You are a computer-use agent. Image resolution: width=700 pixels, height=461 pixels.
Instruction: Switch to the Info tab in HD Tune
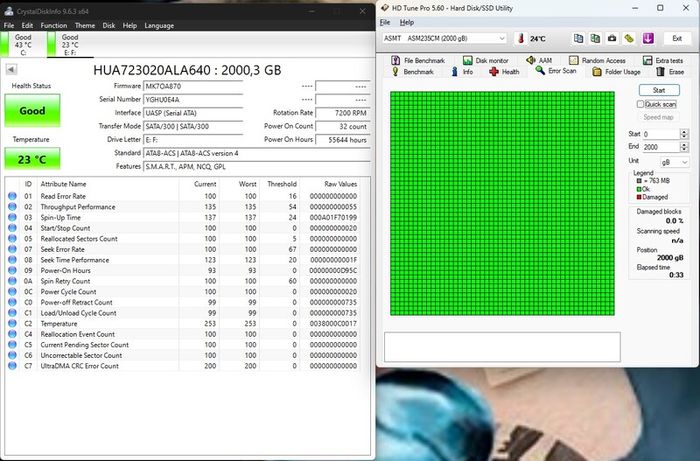462,72
